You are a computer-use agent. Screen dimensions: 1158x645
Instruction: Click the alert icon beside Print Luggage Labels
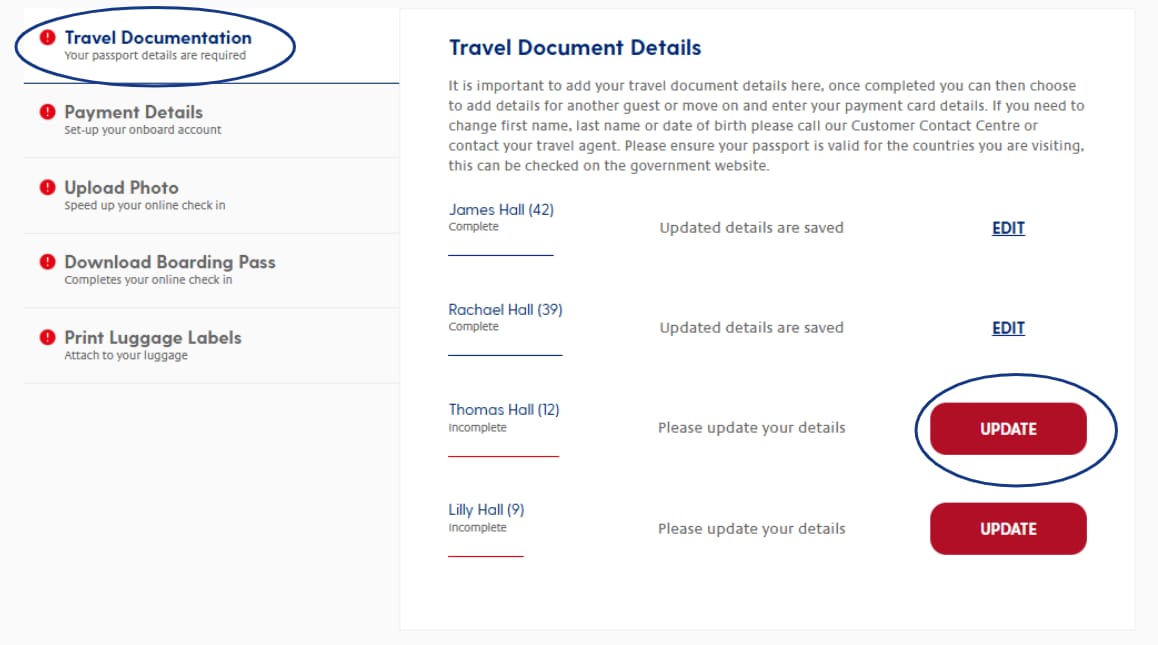(x=47, y=337)
